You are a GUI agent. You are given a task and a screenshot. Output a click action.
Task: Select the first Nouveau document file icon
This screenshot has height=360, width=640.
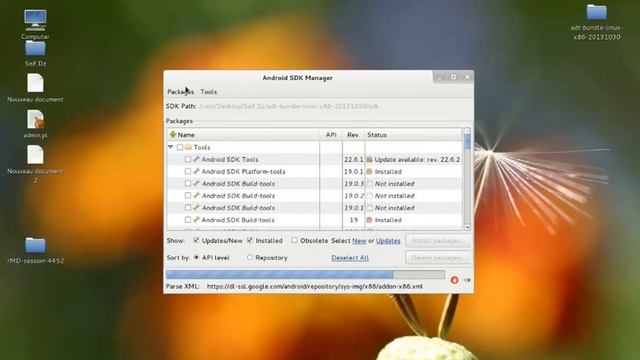(x=35, y=83)
